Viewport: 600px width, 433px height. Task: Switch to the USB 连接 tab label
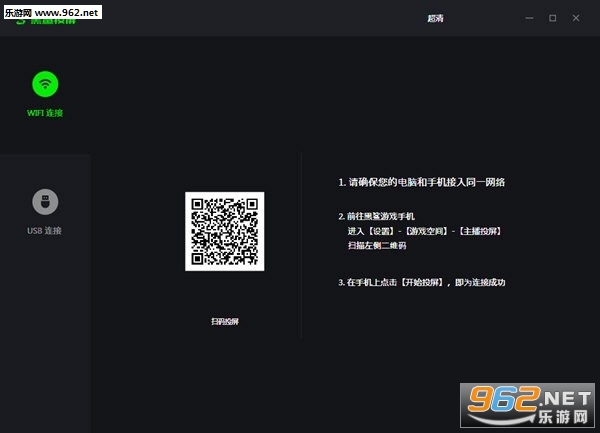point(44,231)
